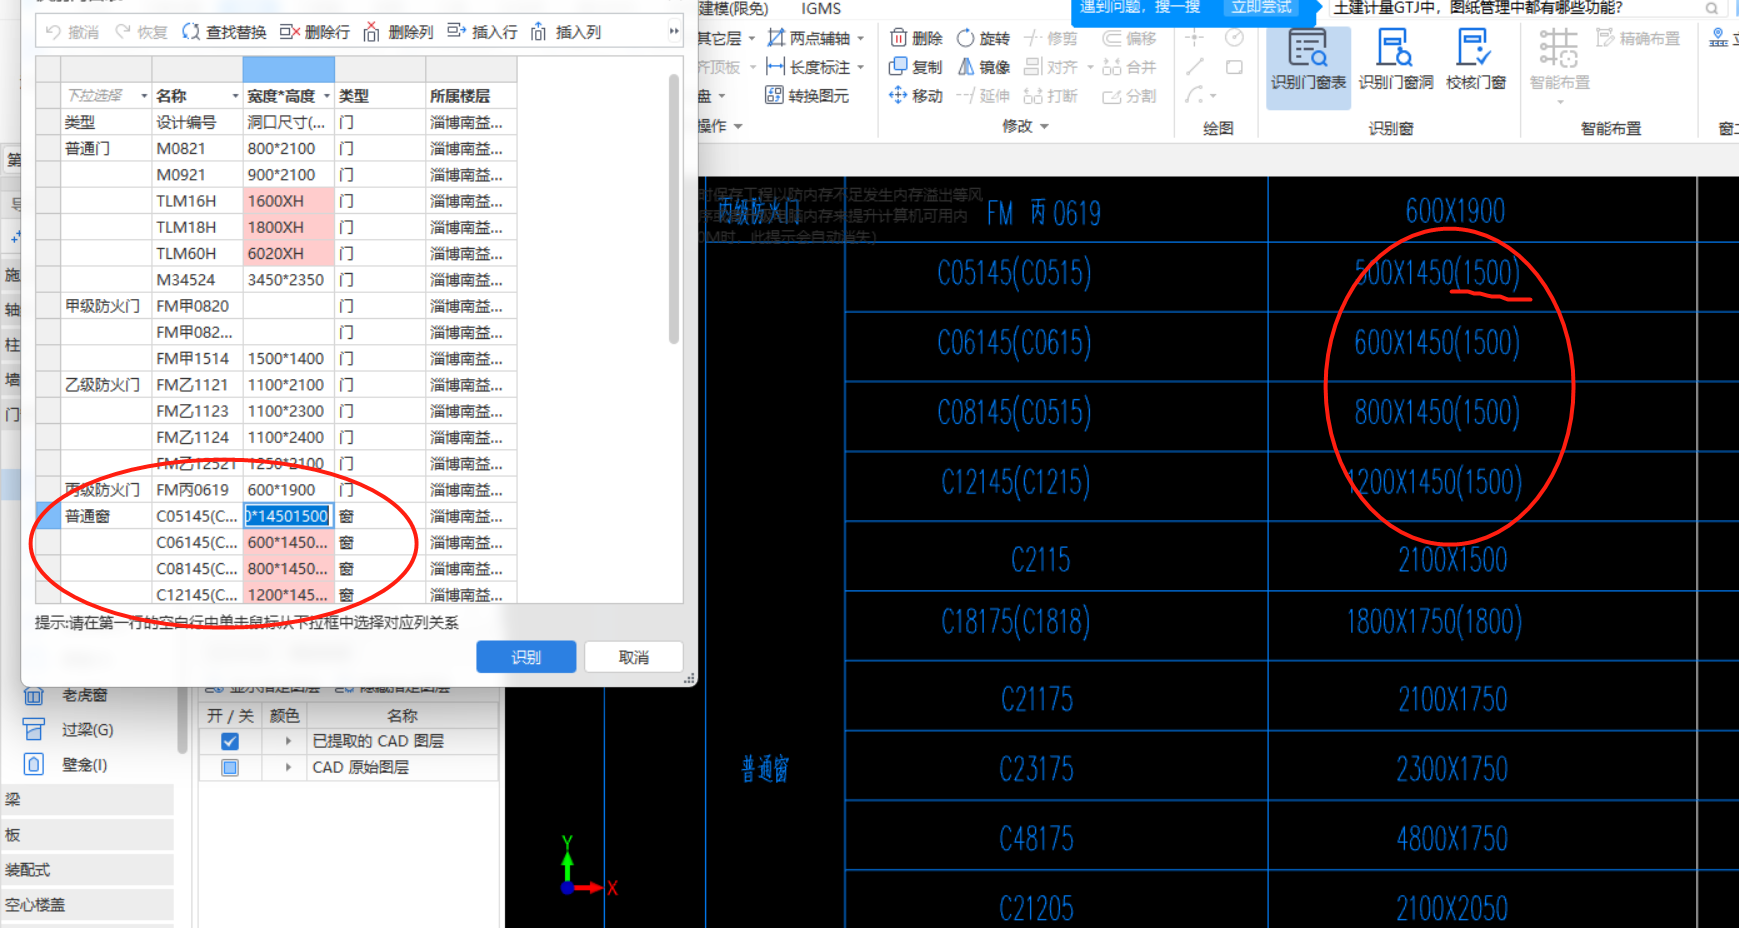
Task: Click the 识别 confirm button
Action: [526, 657]
